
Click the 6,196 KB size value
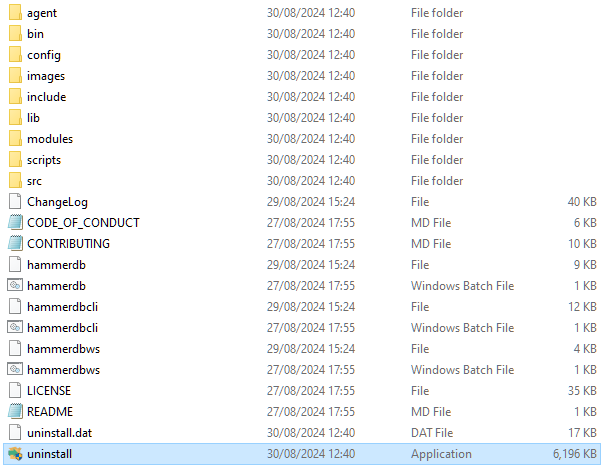pos(575,454)
